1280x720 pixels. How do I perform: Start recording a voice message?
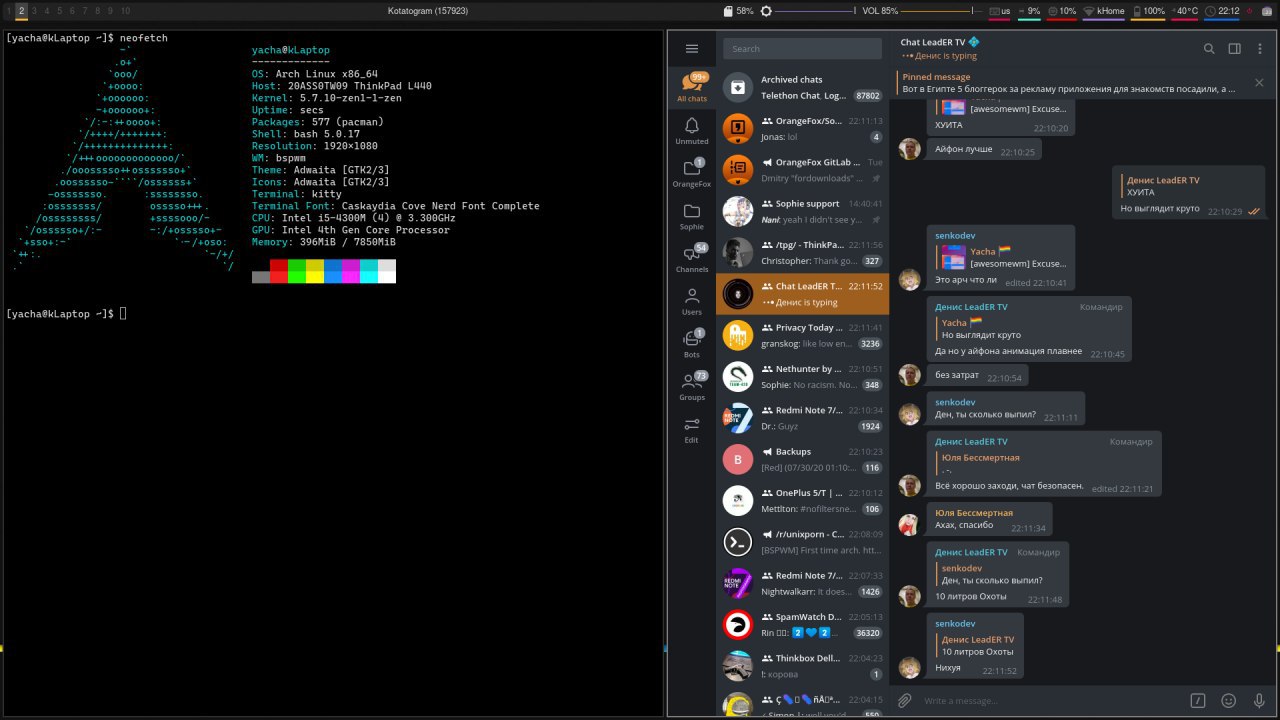tap(1259, 700)
